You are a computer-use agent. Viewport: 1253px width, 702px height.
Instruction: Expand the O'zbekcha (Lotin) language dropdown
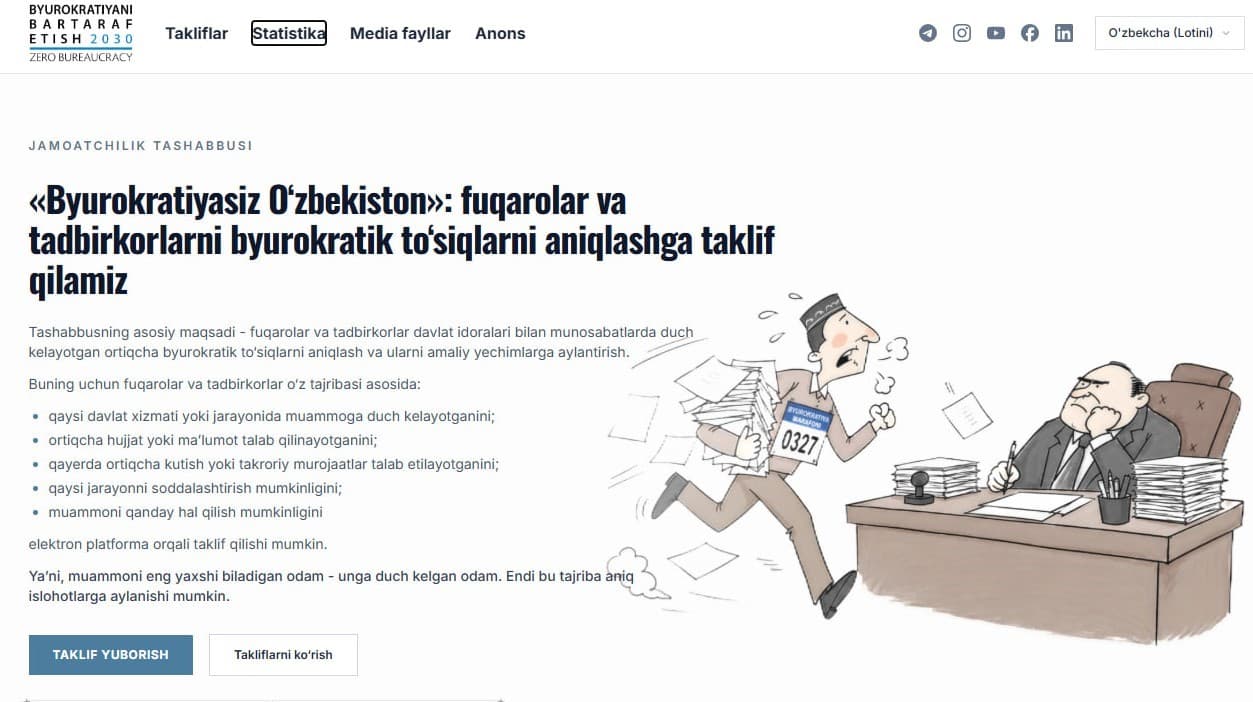pyautogui.click(x=1169, y=33)
